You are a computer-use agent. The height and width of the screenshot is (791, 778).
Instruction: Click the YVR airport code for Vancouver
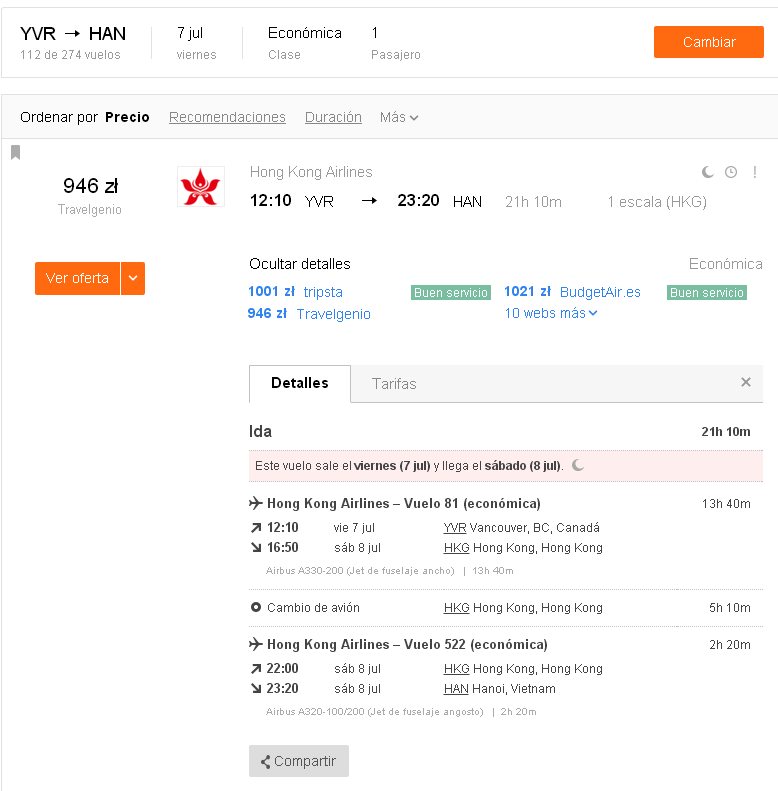[455, 528]
